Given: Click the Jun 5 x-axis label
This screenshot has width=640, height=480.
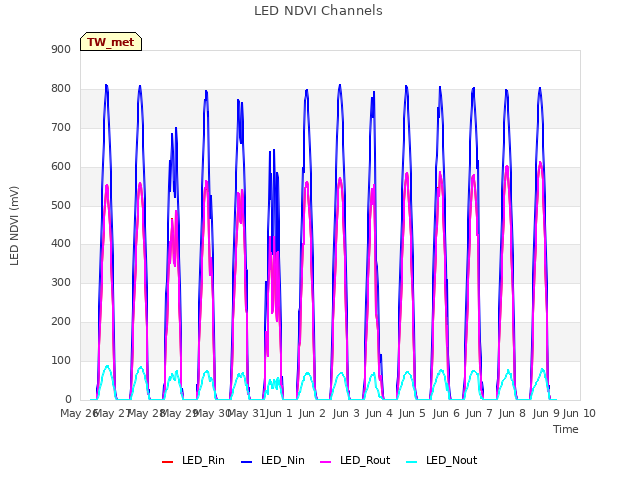Looking at the screenshot, I should pyautogui.click(x=412, y=413).
